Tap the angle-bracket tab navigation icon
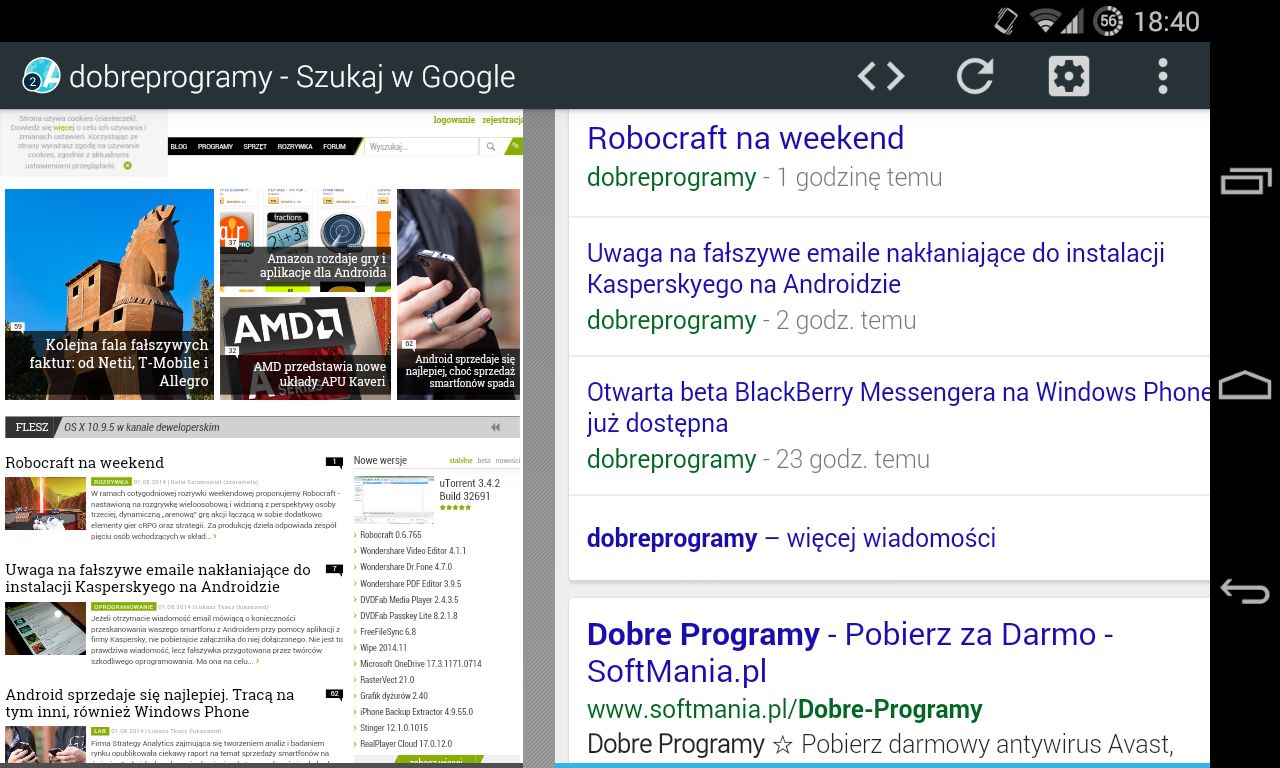 pyautogui.click(x=880, y=75)
